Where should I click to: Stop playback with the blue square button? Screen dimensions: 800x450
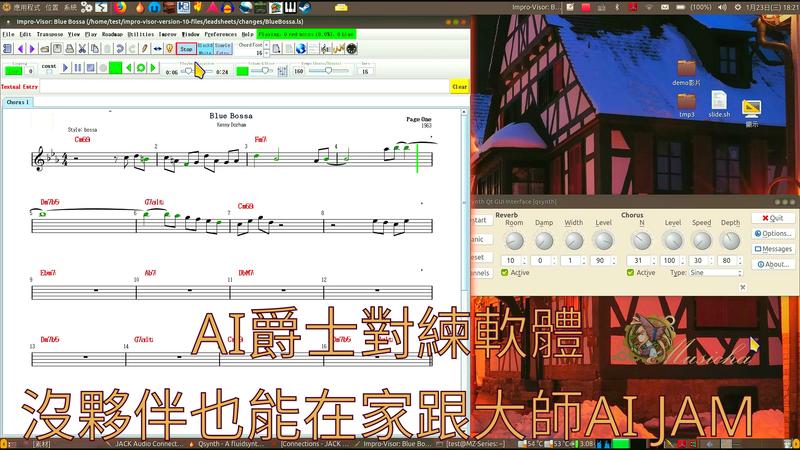90,67
